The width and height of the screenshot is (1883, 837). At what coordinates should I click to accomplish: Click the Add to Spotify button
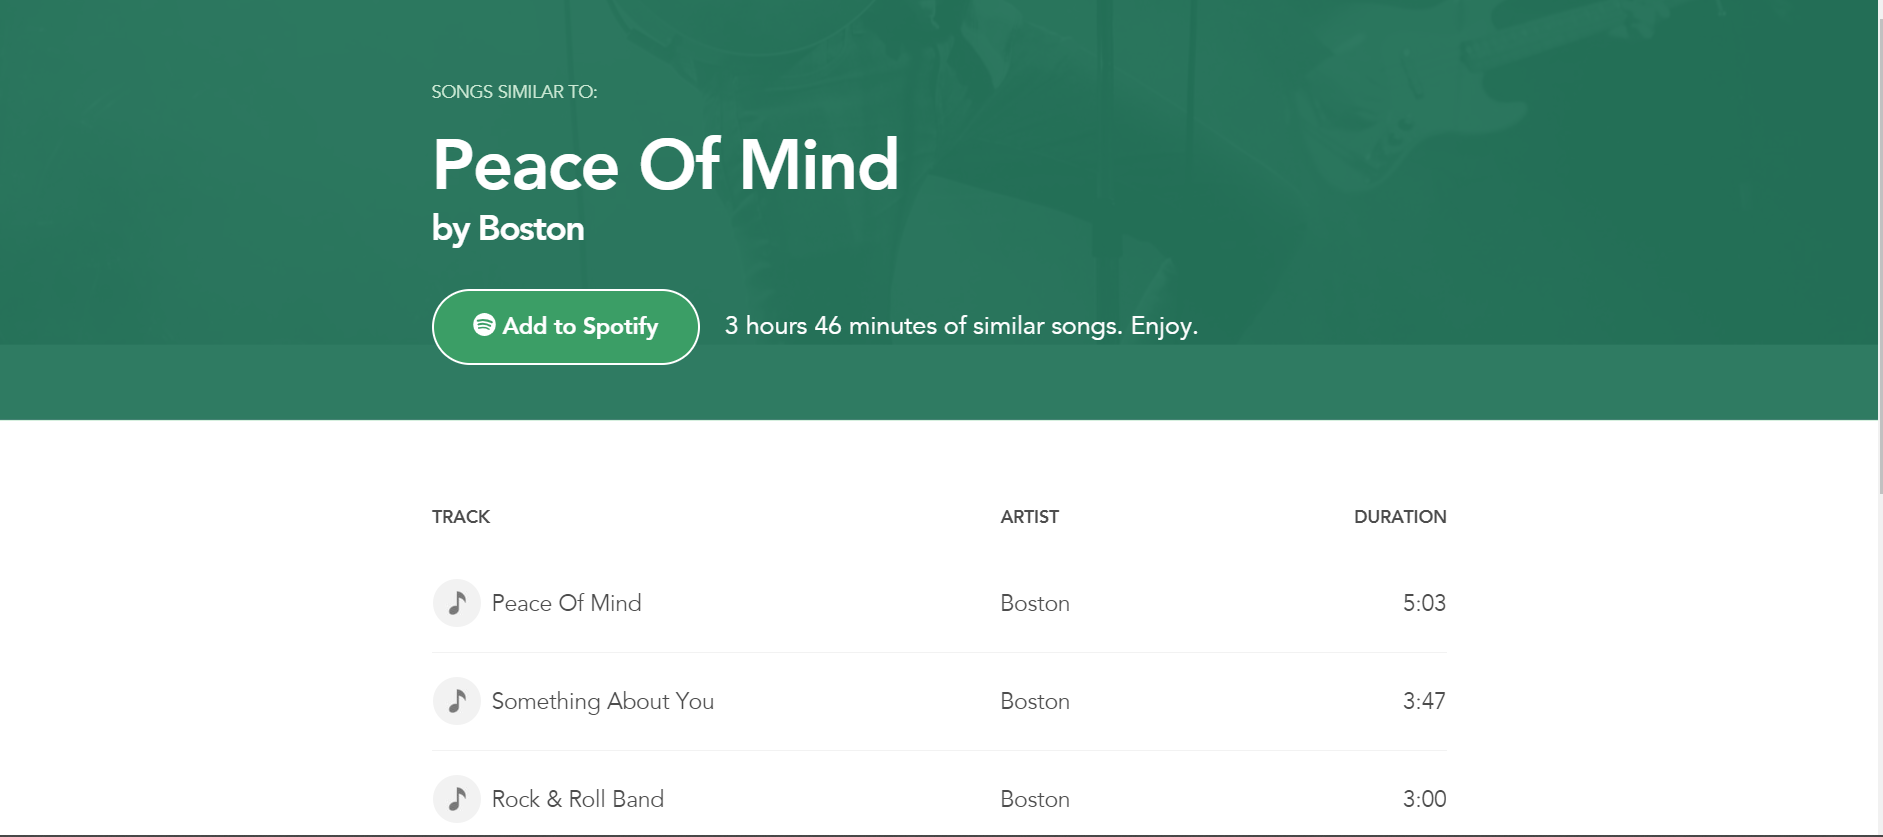click(565, 327)
